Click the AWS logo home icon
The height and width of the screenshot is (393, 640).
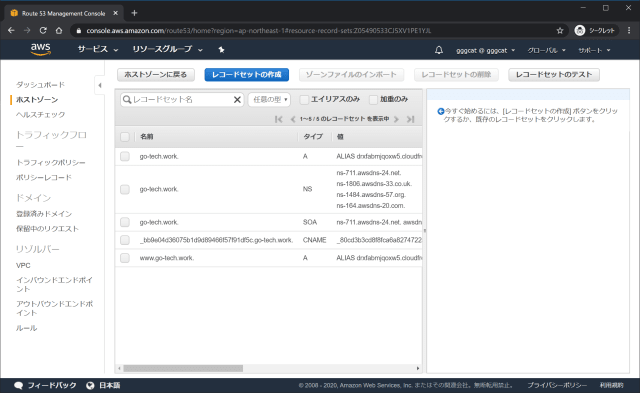pos(40,49)
